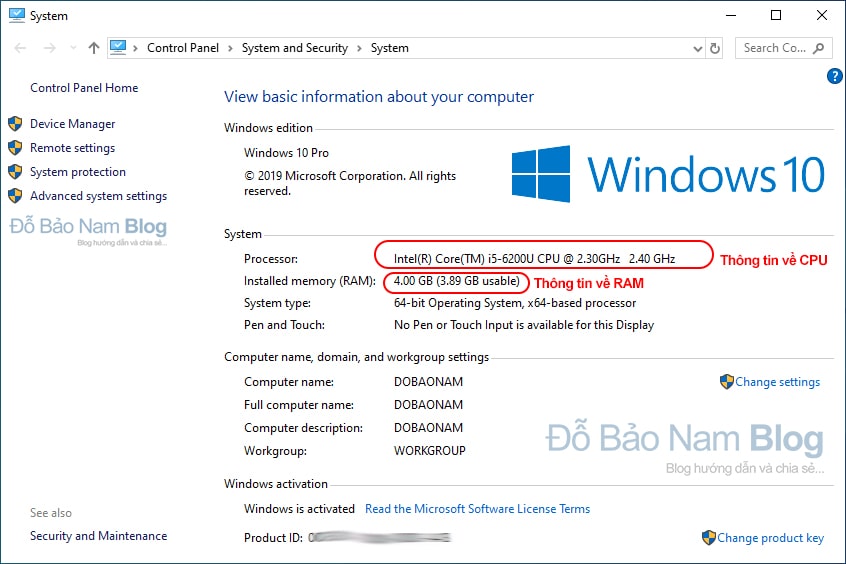Open Security and Maintenance link

98,536
